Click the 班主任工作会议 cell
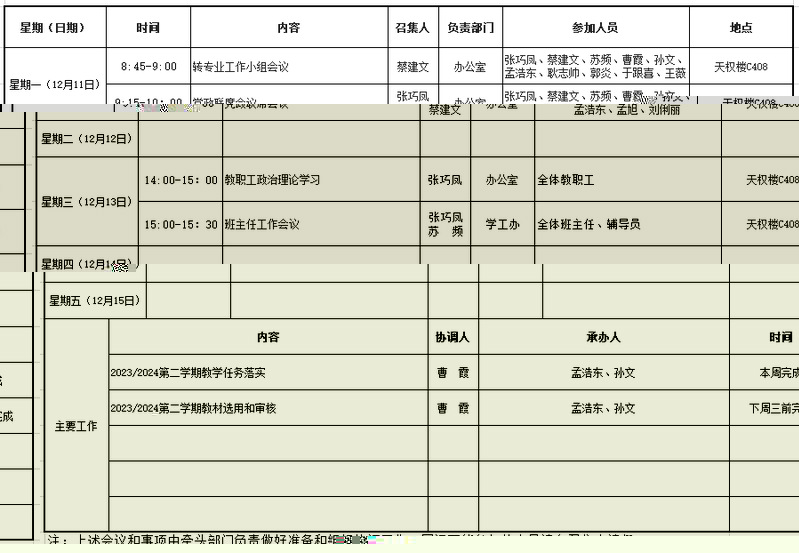799x553 pixels. pyautogui.click(x=321, y=224)
